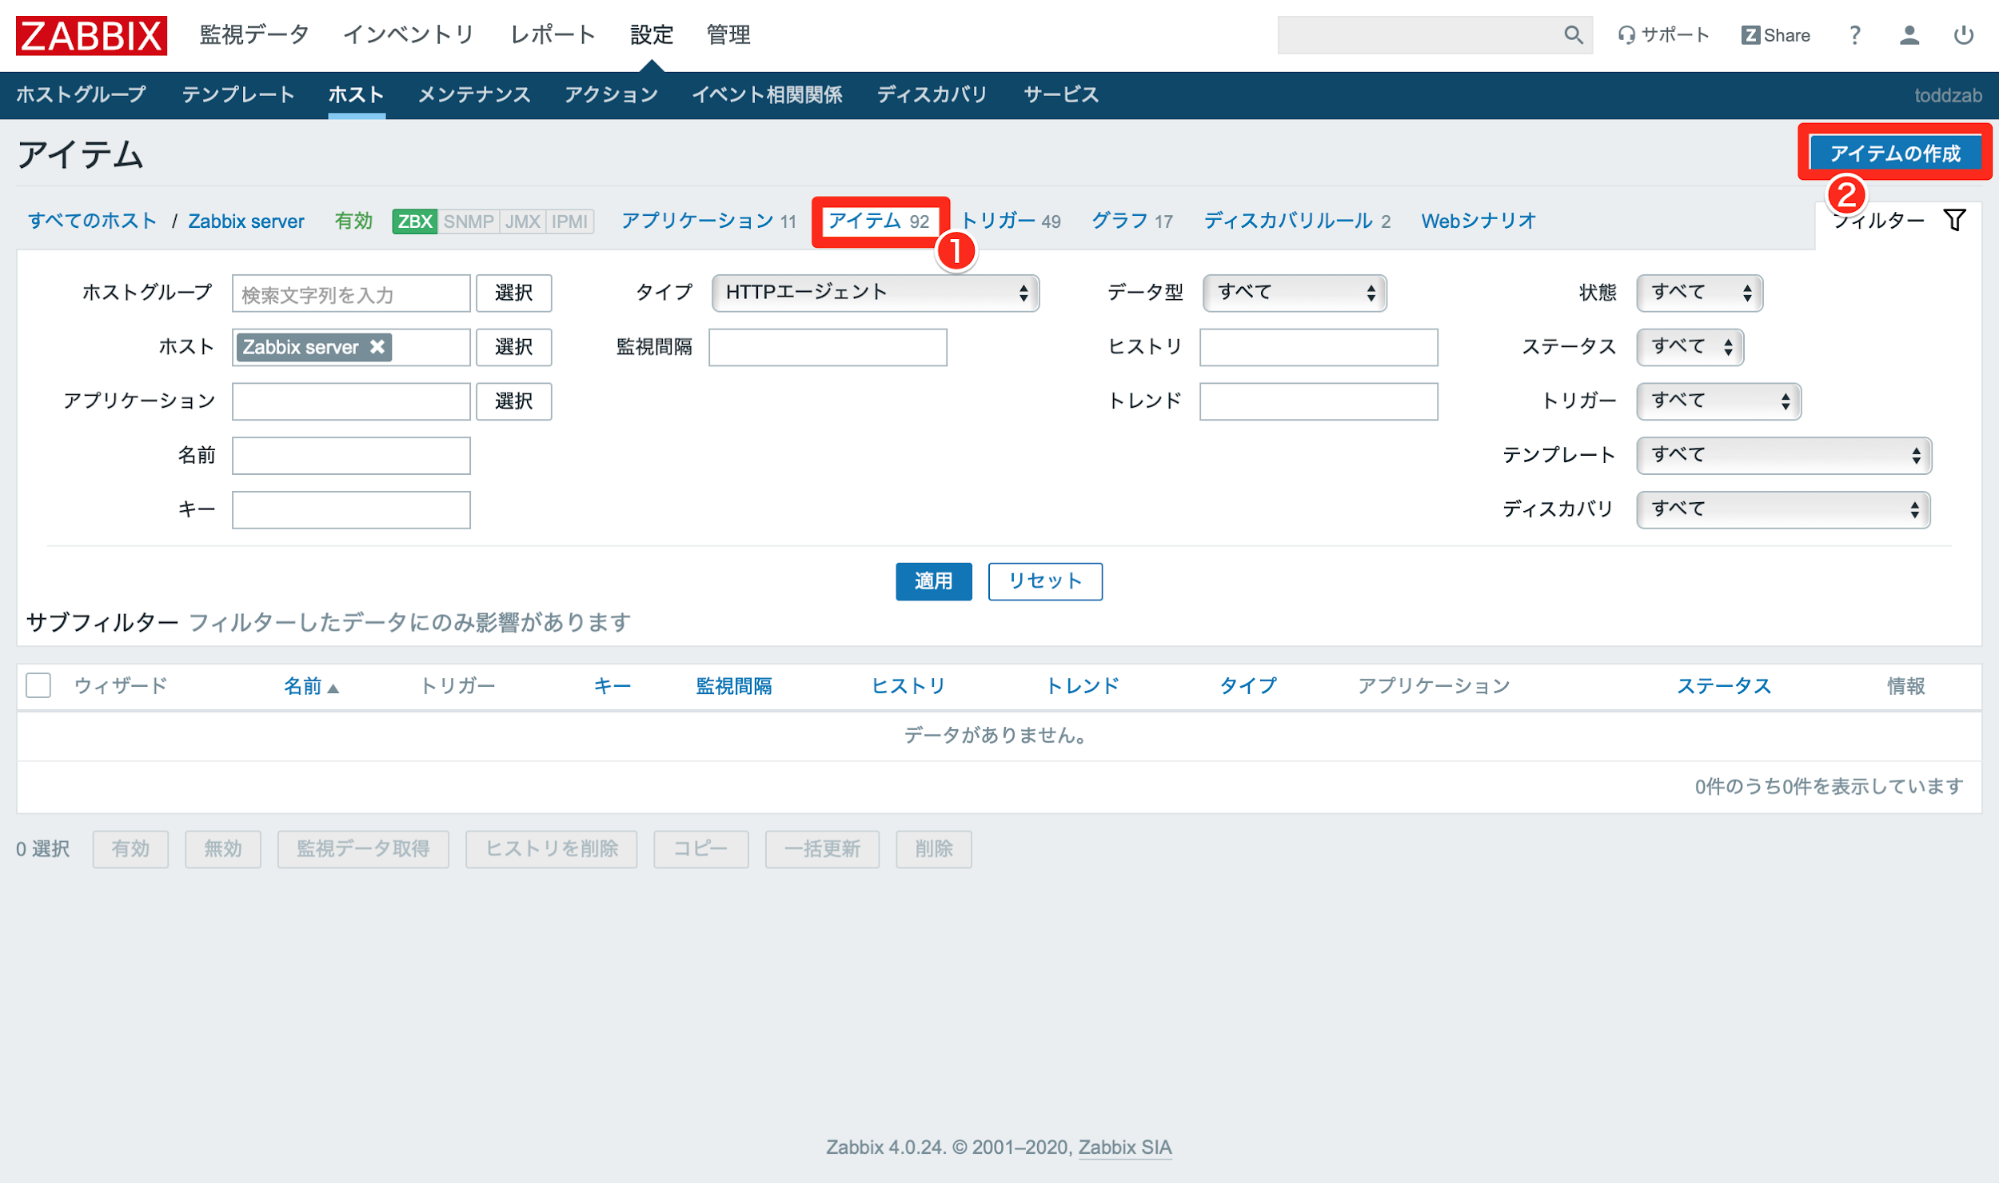Open the すべてのホスト link

pyautogui.click(x=92, y=221)
